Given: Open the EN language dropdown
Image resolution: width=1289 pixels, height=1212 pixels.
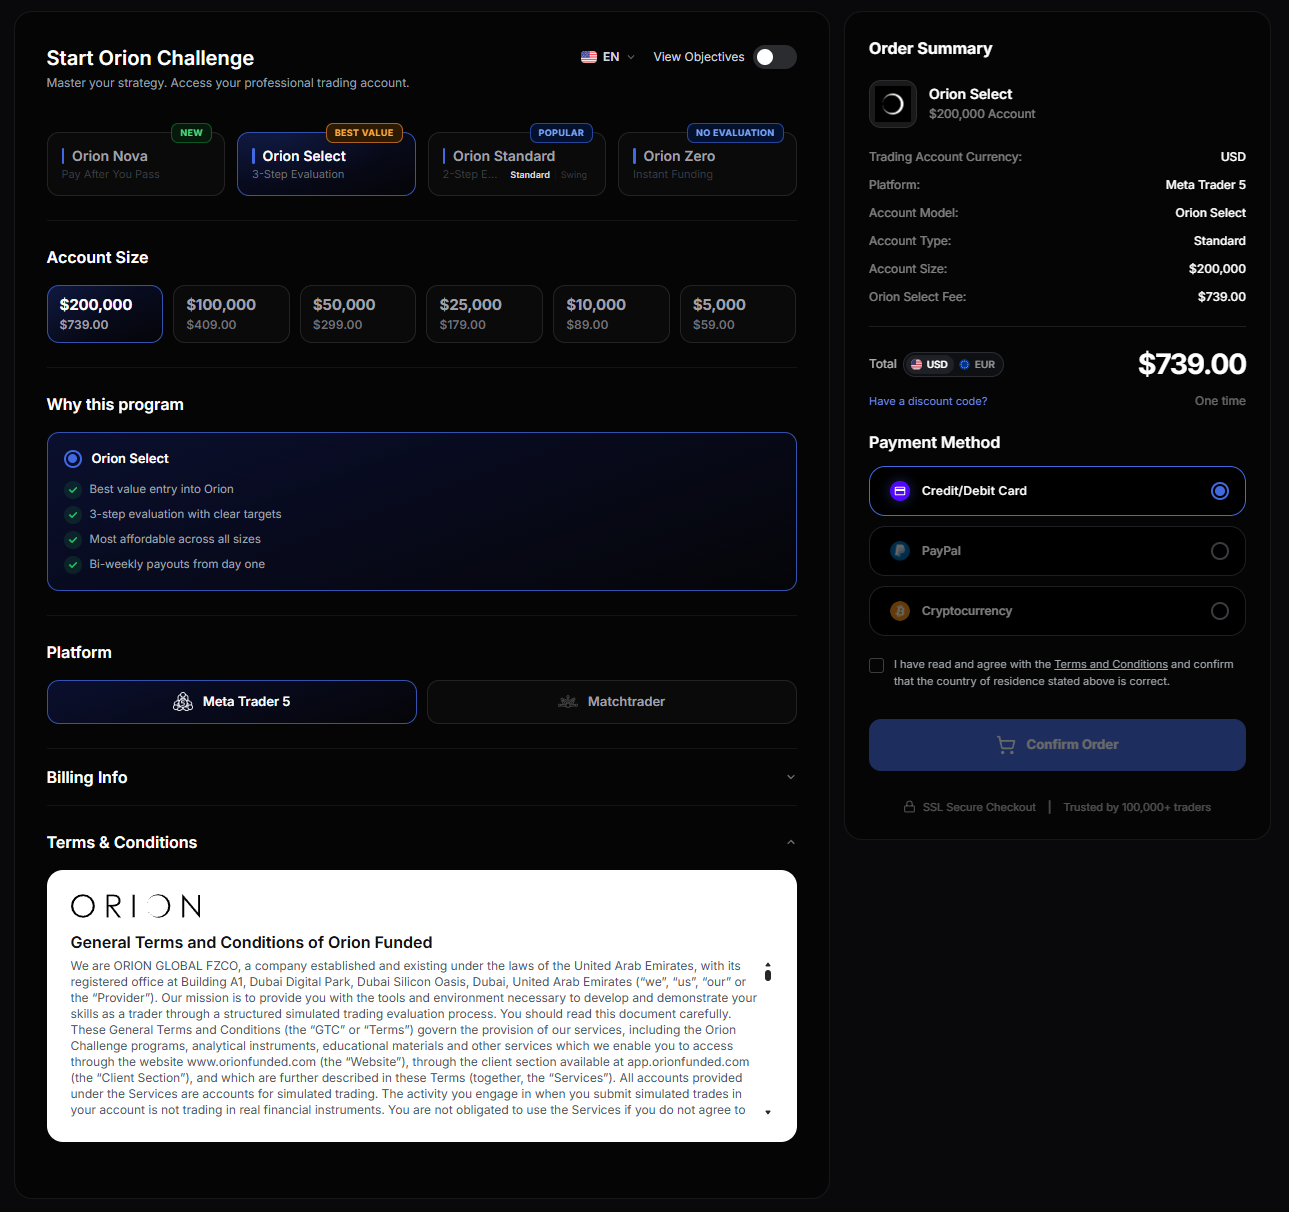Looking at the screenshot, I should click(608, 57).
